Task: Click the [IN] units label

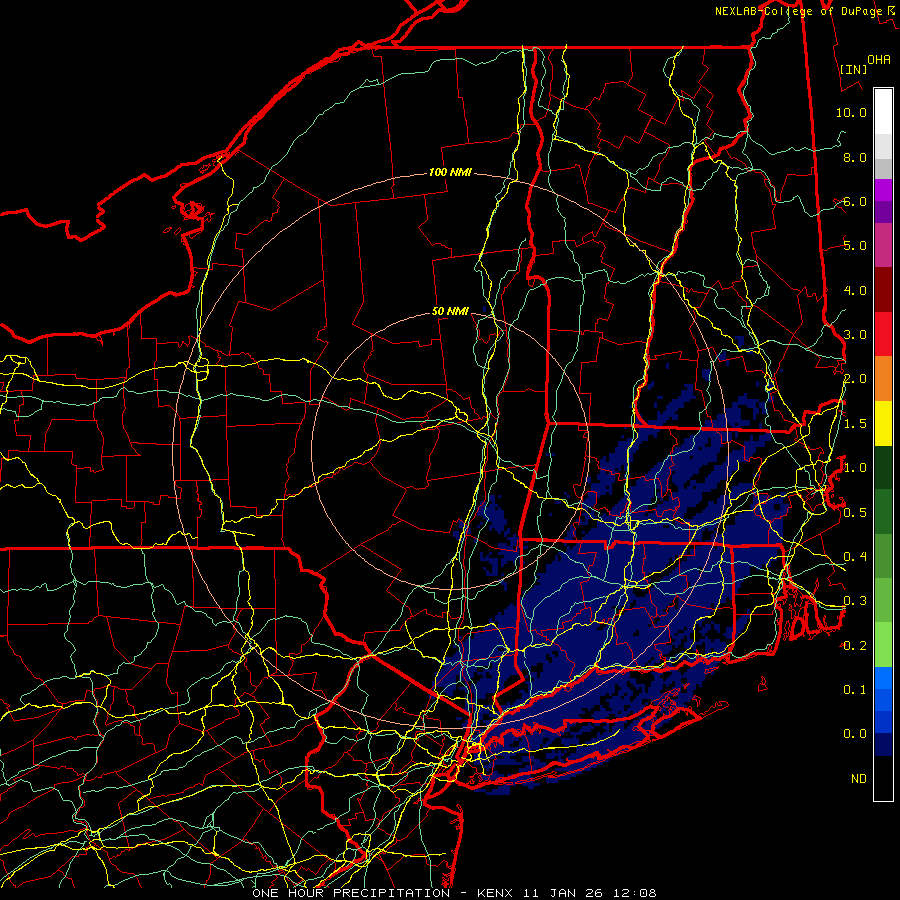Action: [x=853, y=69]
